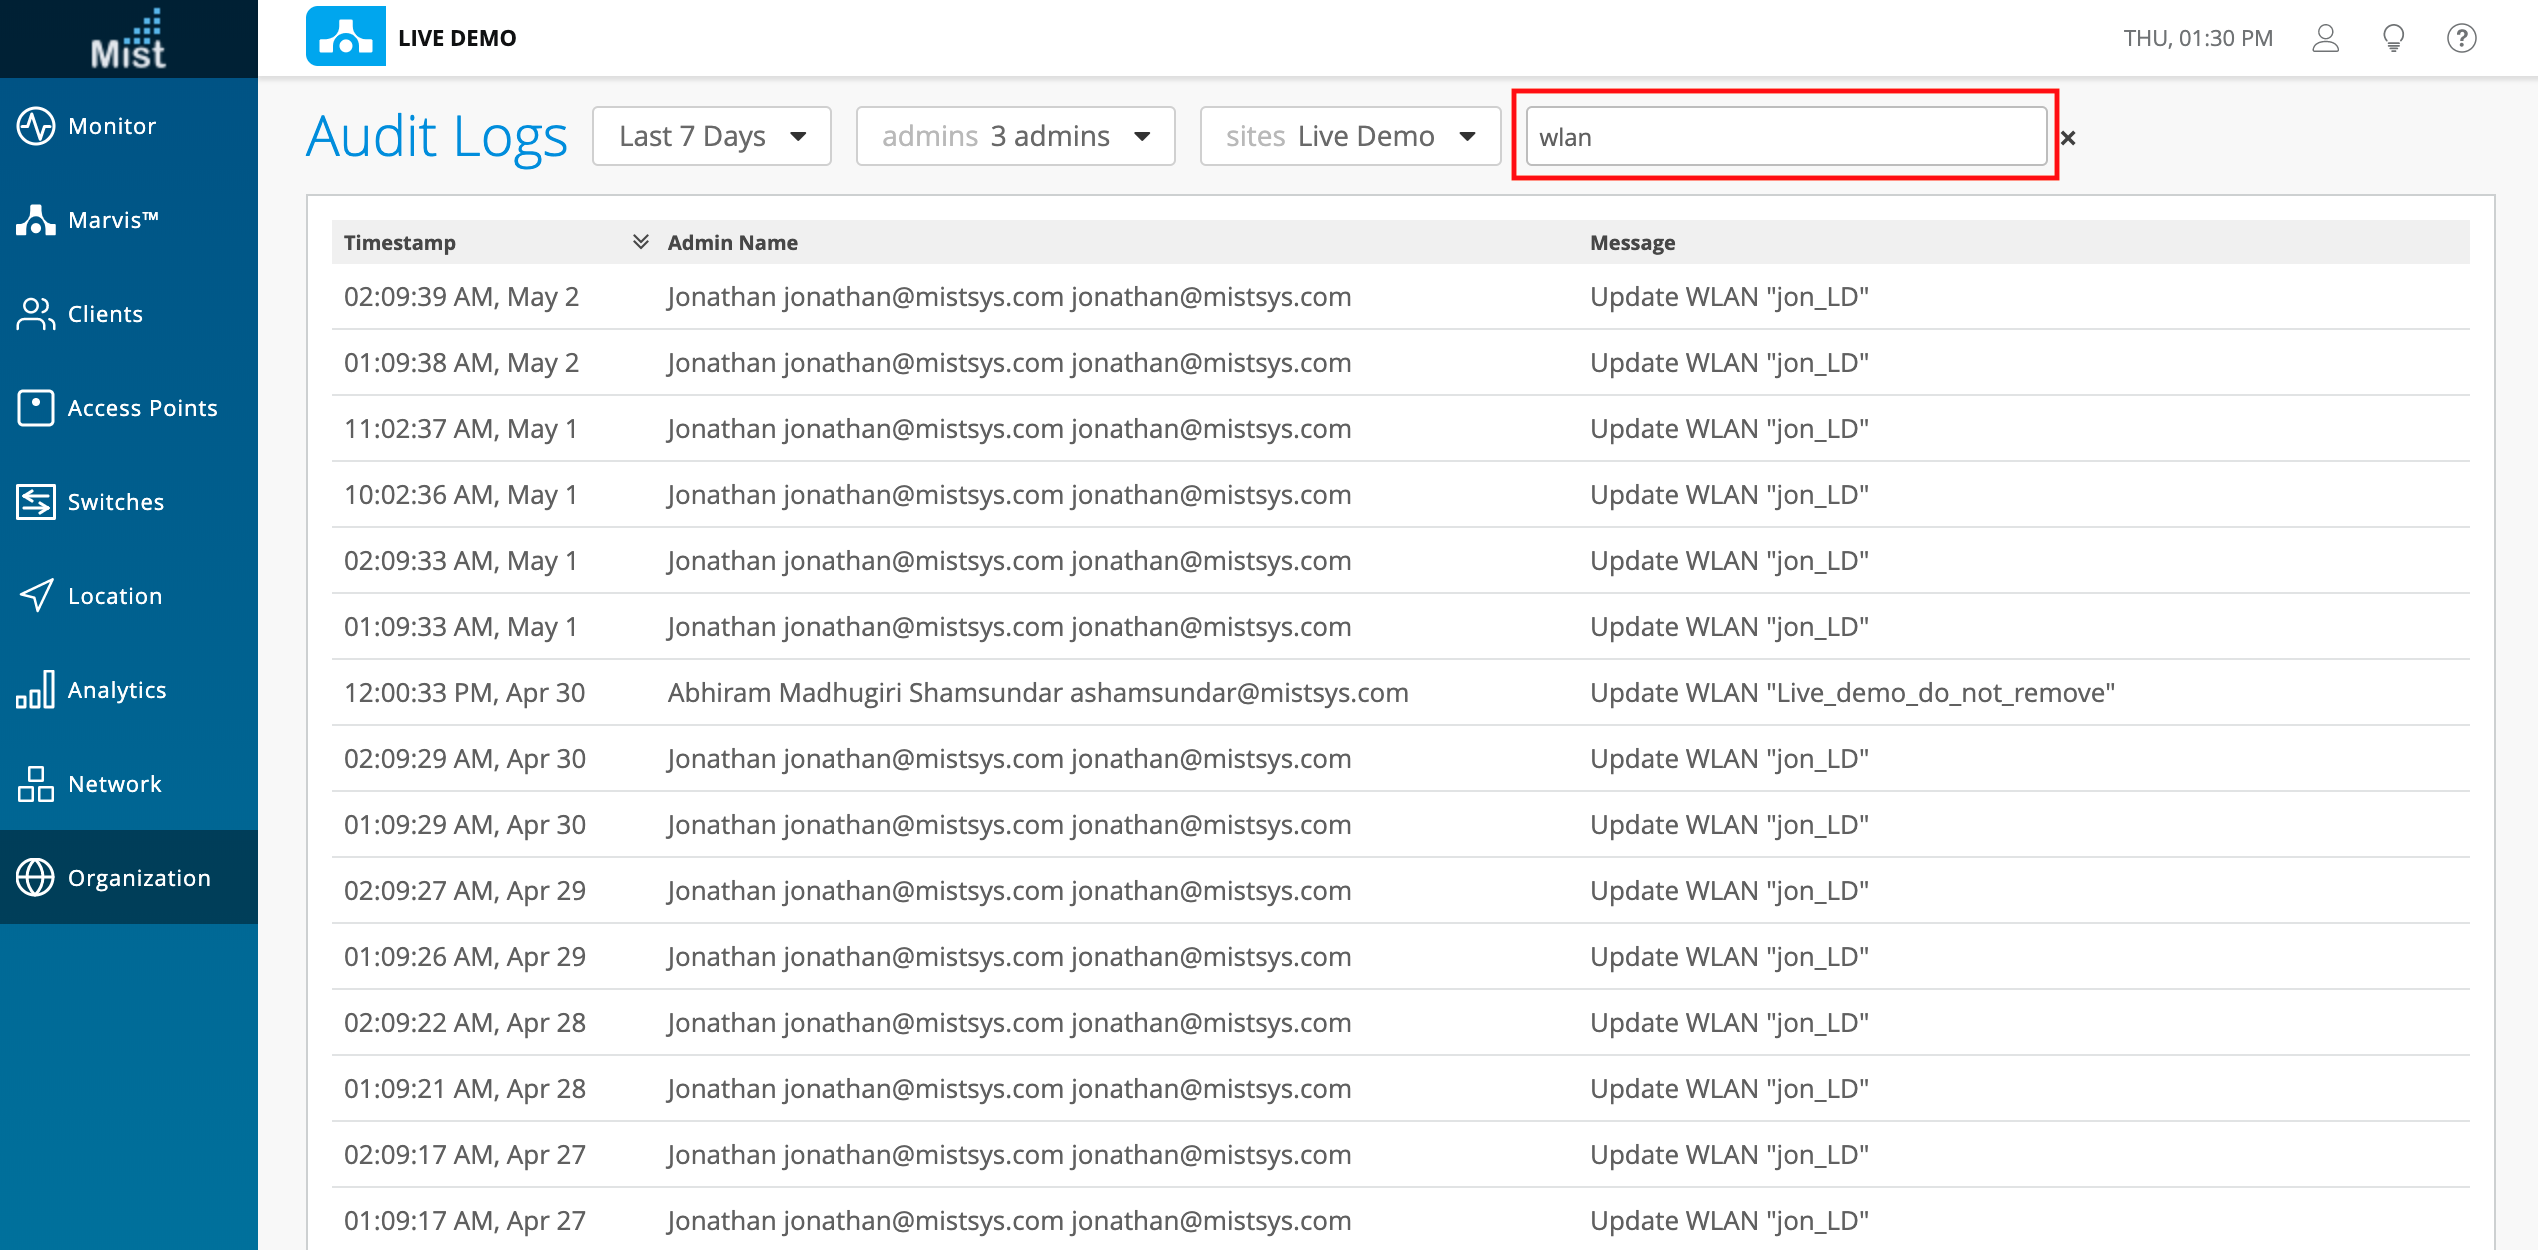Open the Analytics bar chart icon
Viewport: 2538px width, 1250px height.
[36, 690]
